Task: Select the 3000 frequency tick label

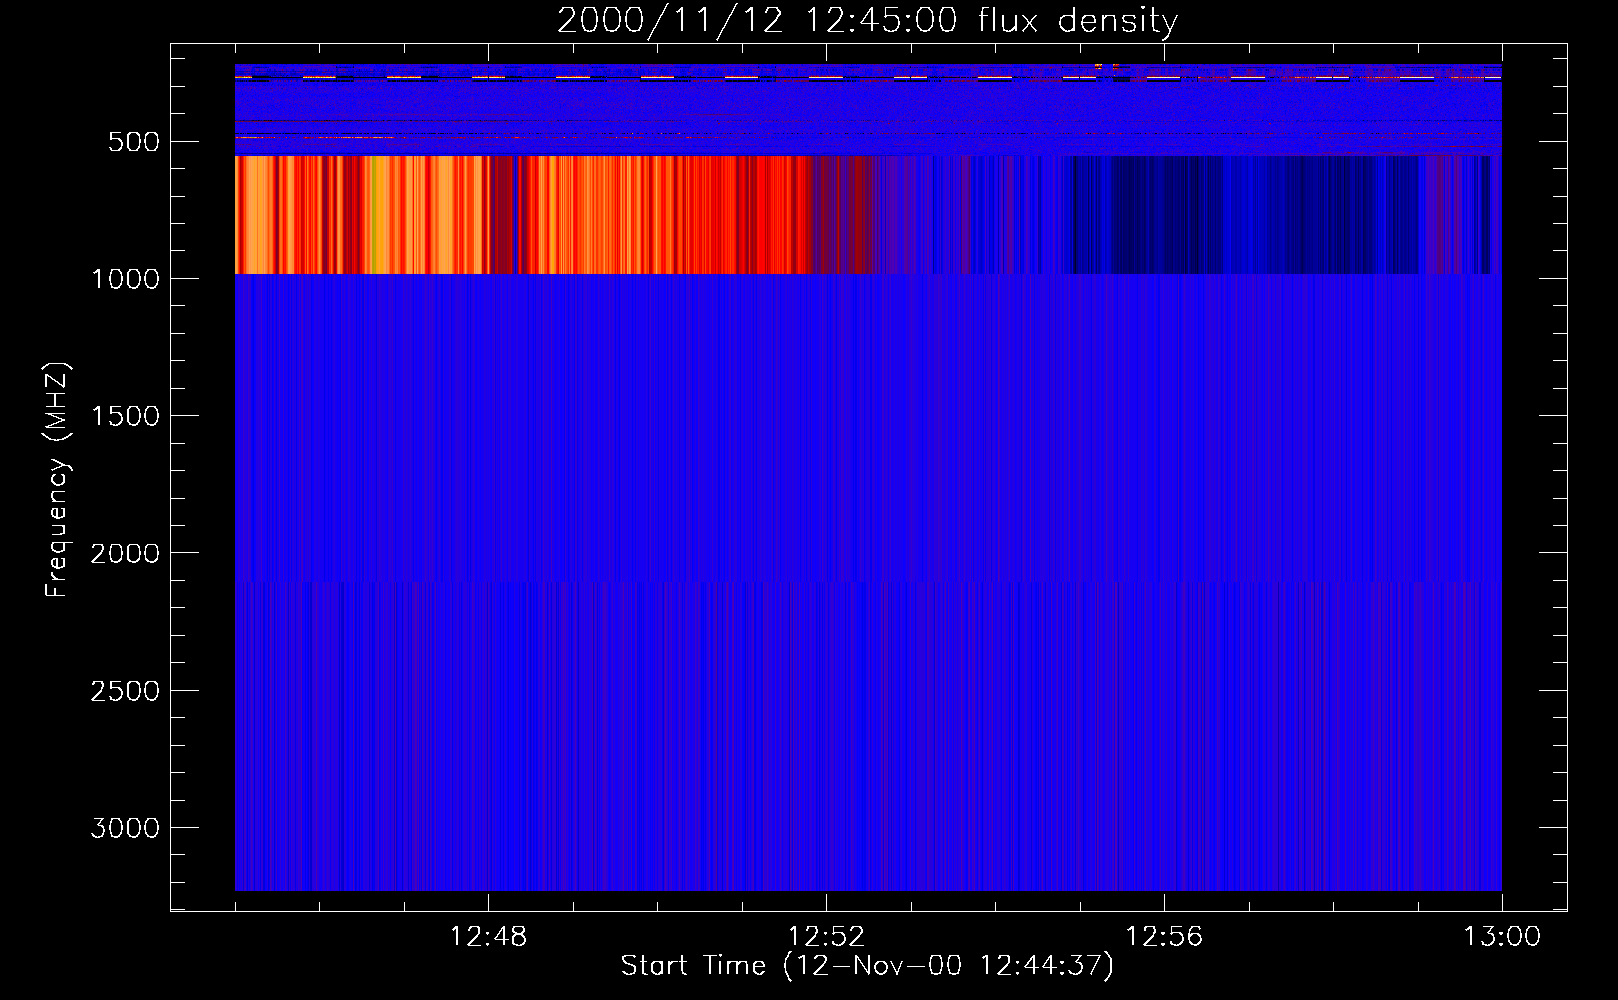Action: [125, 828]
